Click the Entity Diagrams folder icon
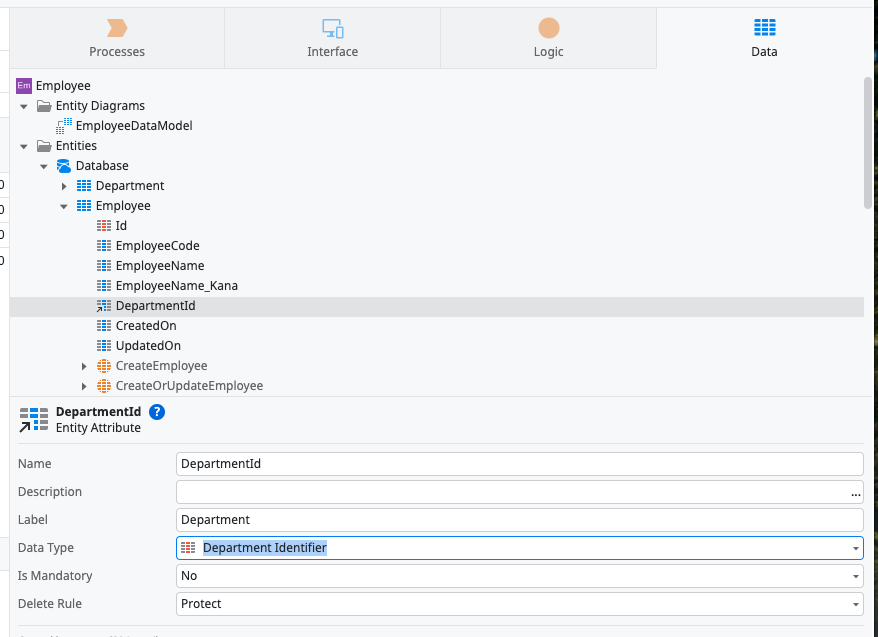The height and width of the screenshot is (637, 878). click(x=44, y=106)
